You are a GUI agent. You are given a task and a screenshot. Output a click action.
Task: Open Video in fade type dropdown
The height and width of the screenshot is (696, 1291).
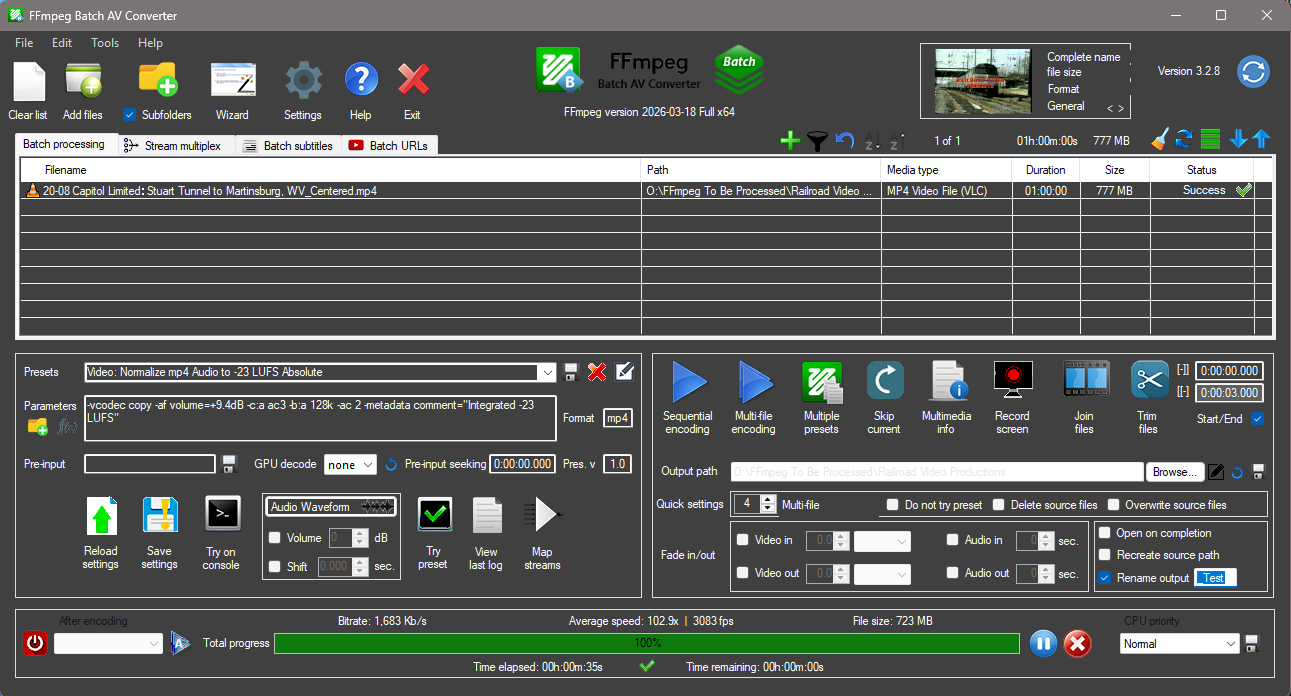coord(882,541)
